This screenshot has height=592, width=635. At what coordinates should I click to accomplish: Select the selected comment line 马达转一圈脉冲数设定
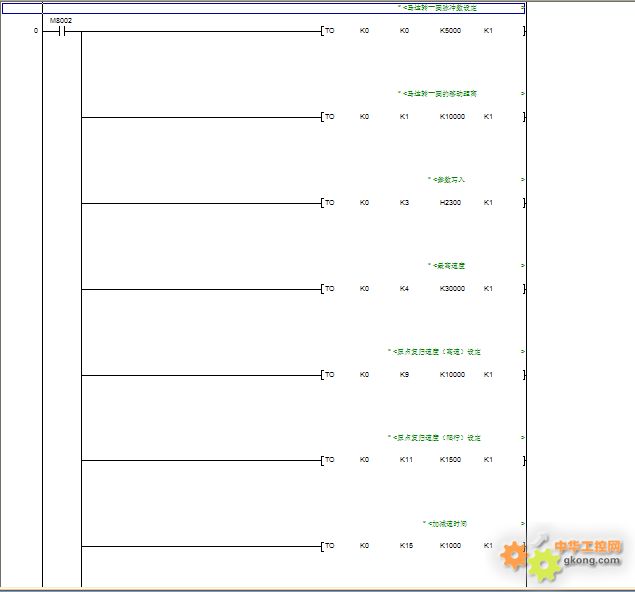click(x=264, y=8)
